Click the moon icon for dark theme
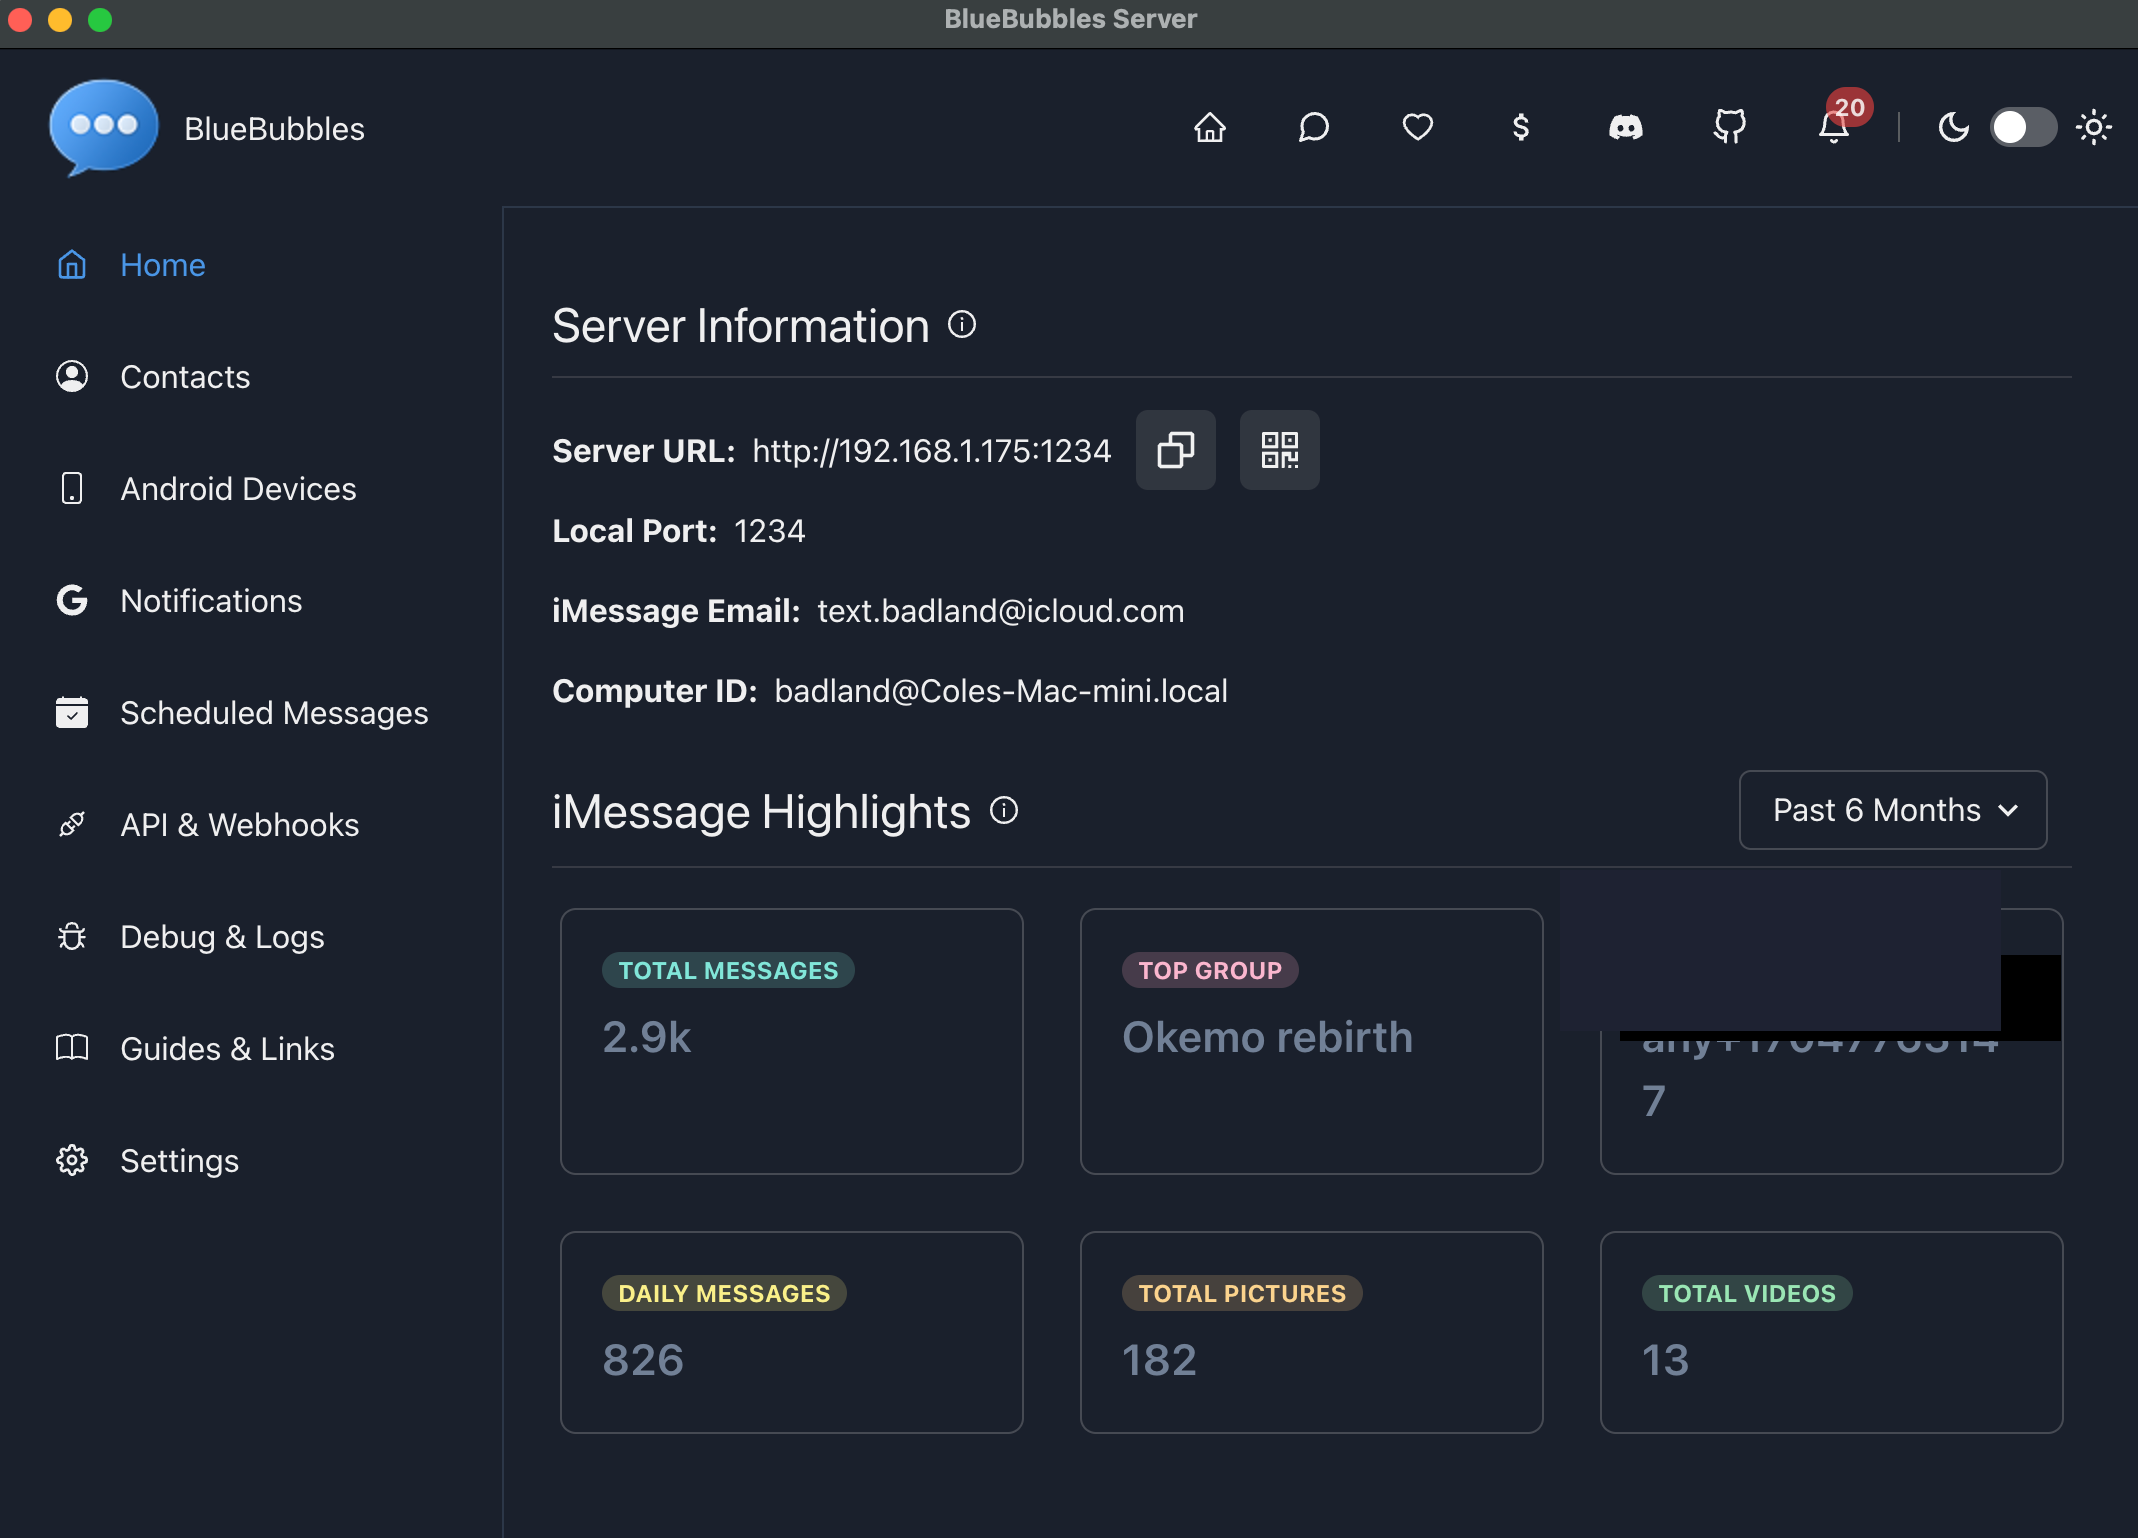The image size is (2138, 1538). (x=1955, y=127)
